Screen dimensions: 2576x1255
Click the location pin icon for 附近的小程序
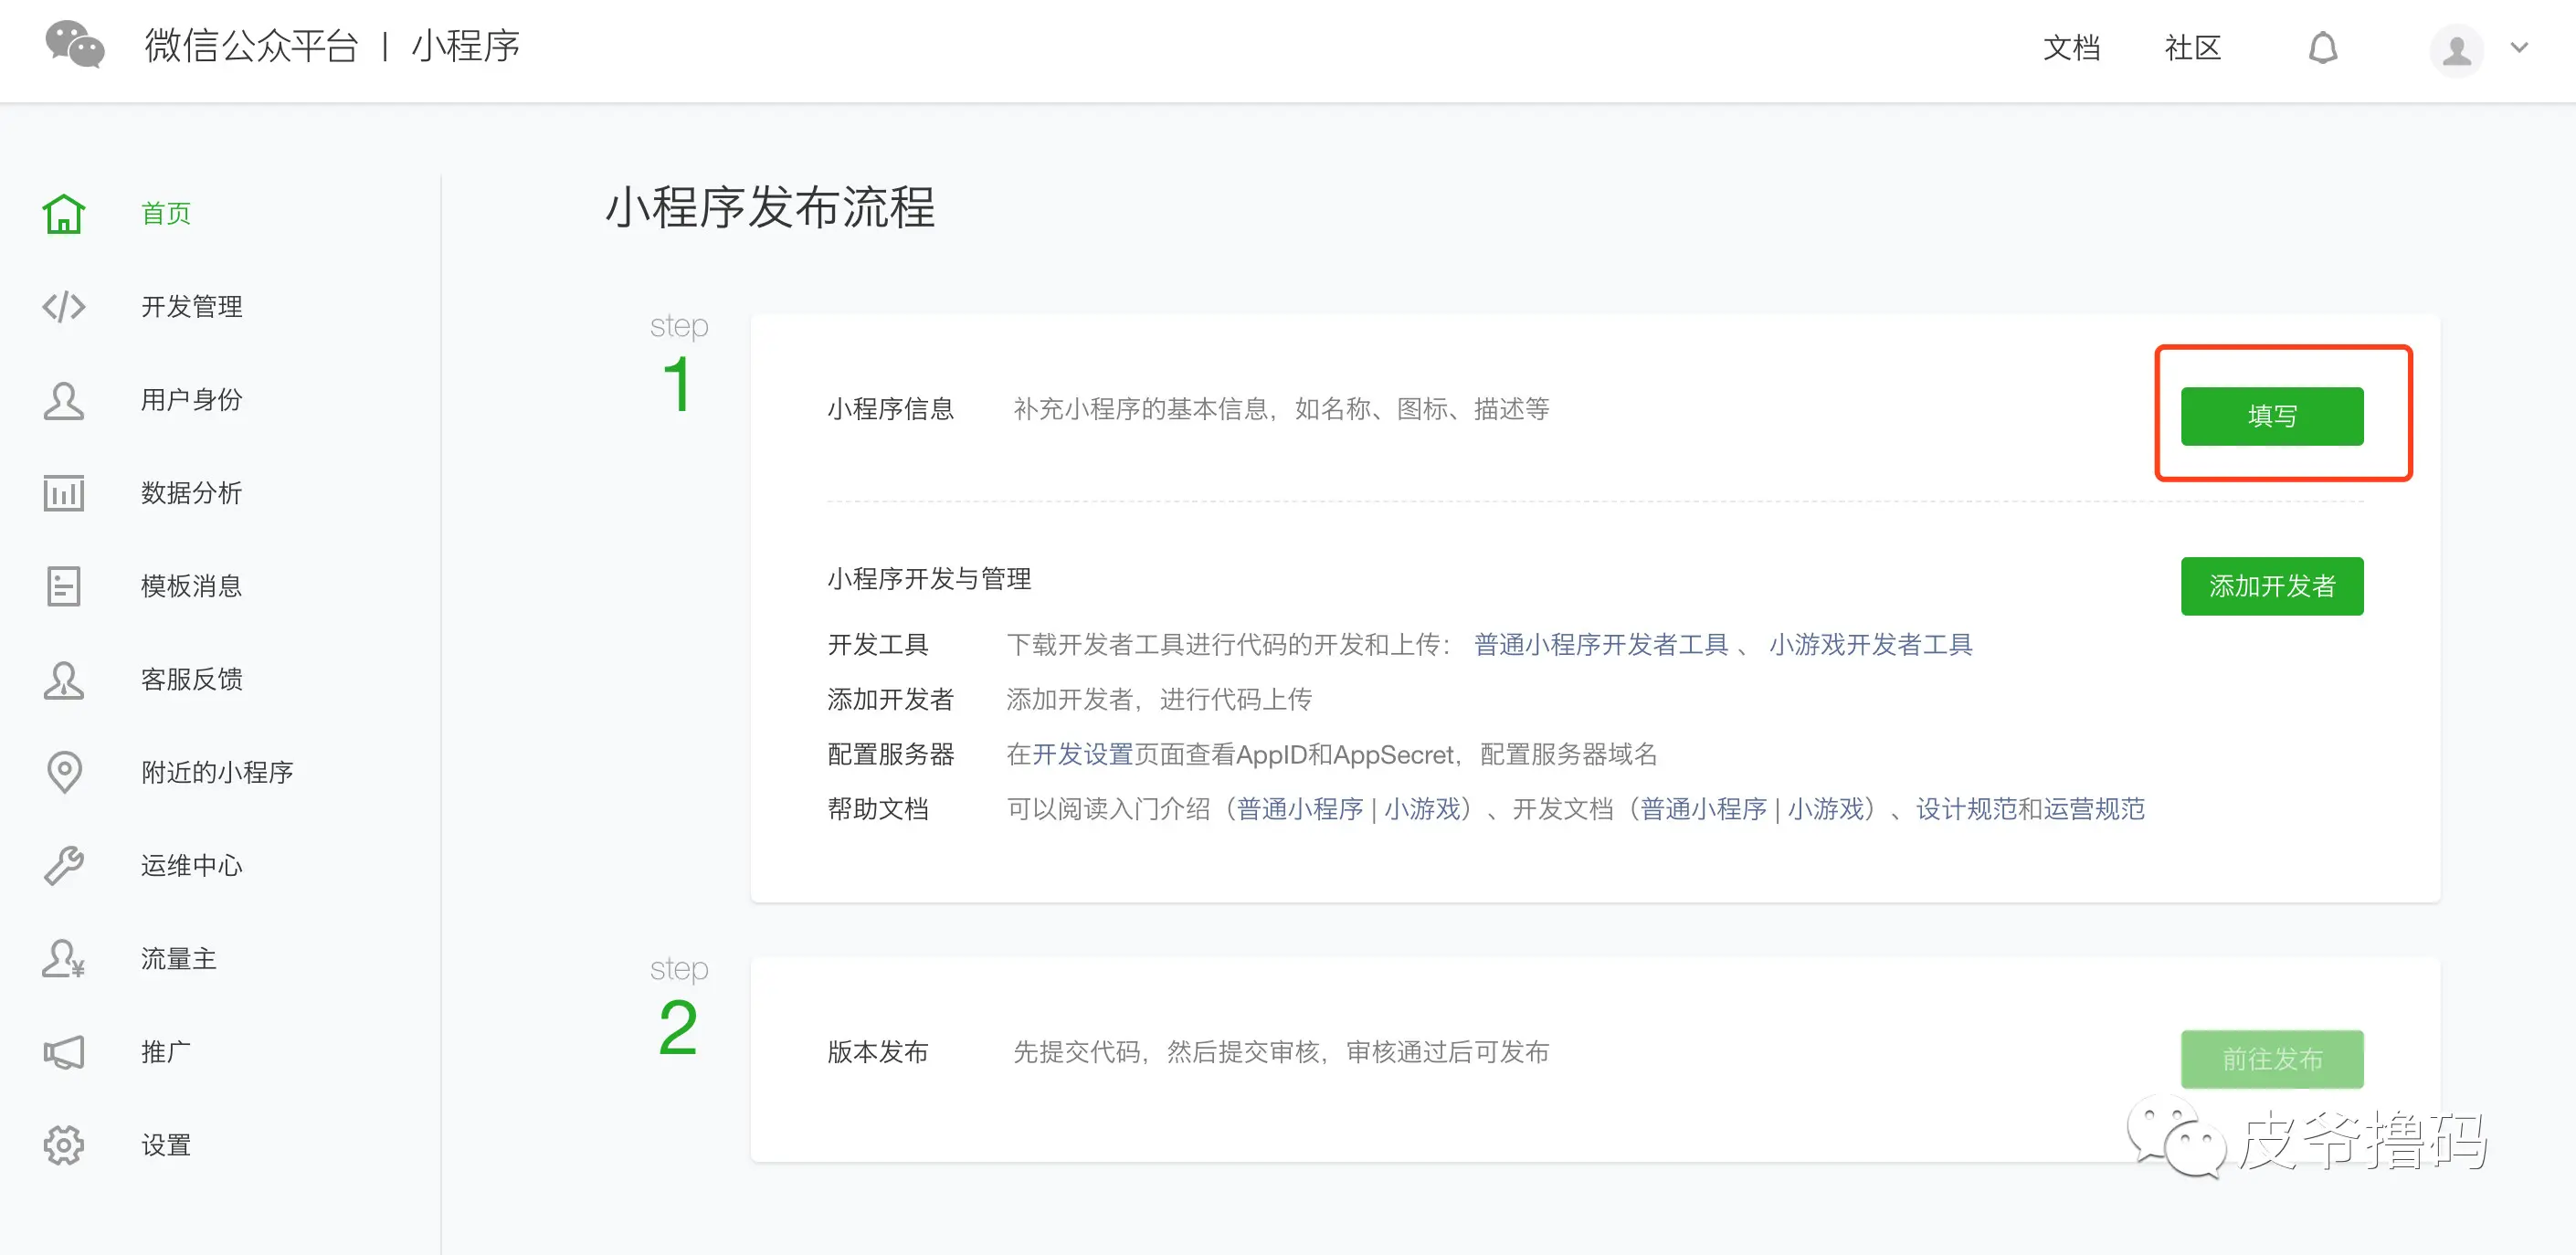coord(64,772)
